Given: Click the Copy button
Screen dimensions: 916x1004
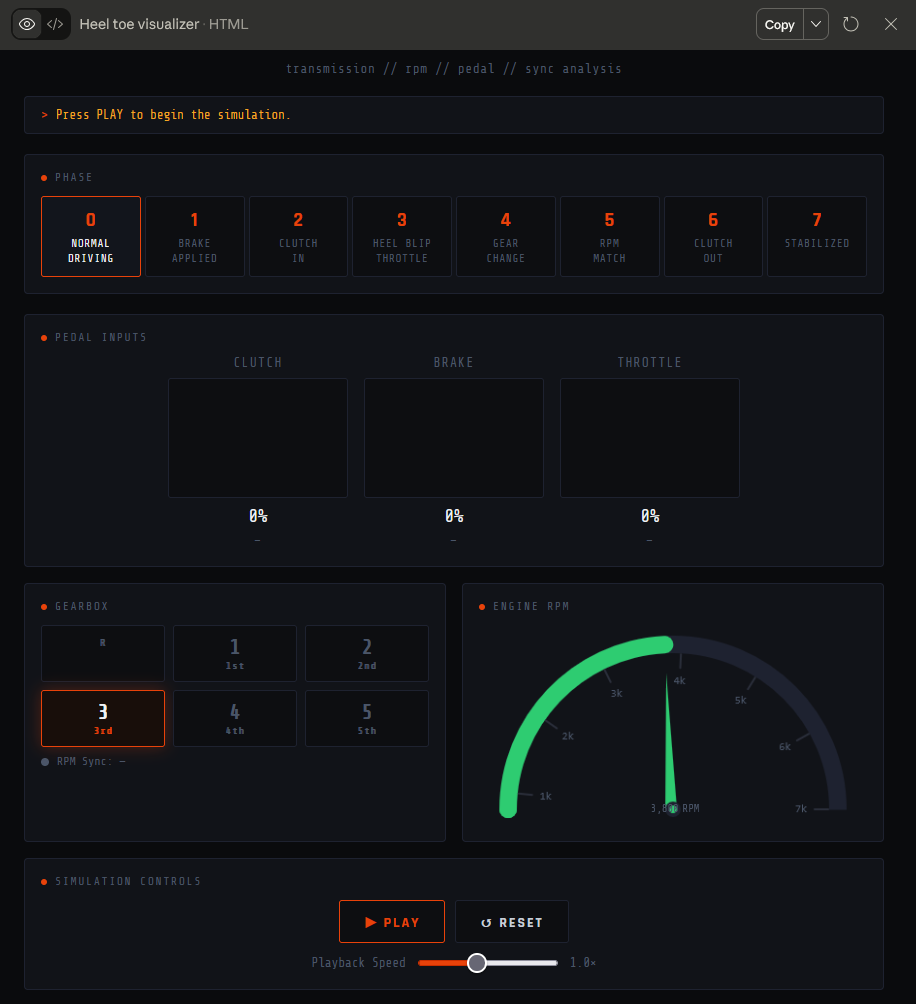Looking at the screenshot, I should click(x=779, y=24).
